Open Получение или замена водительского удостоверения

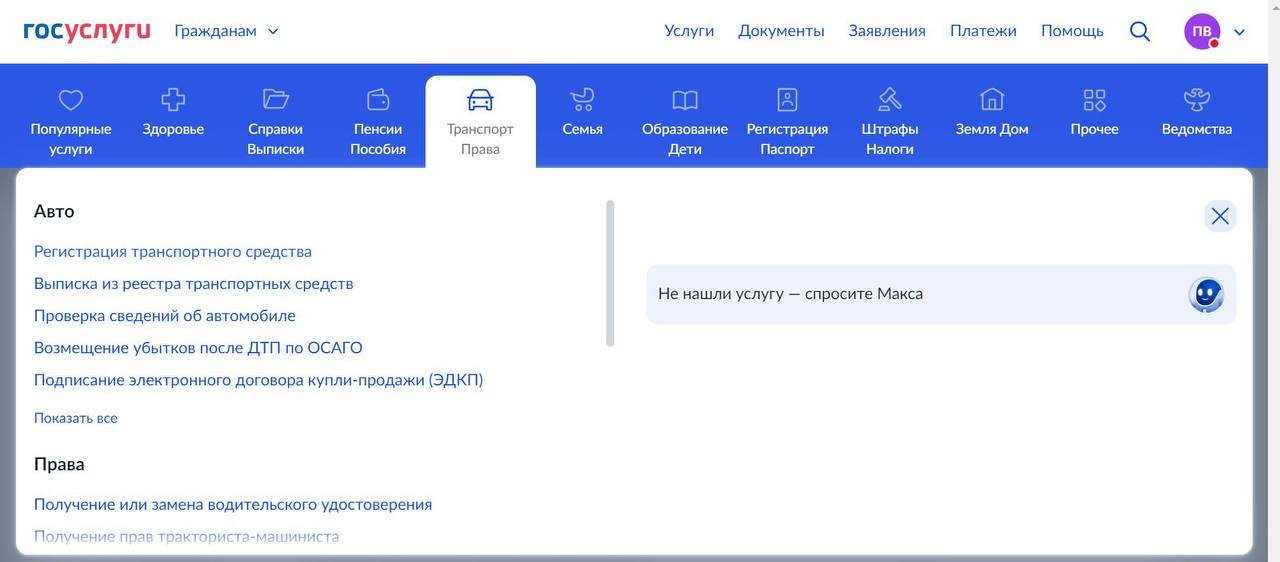233,505
